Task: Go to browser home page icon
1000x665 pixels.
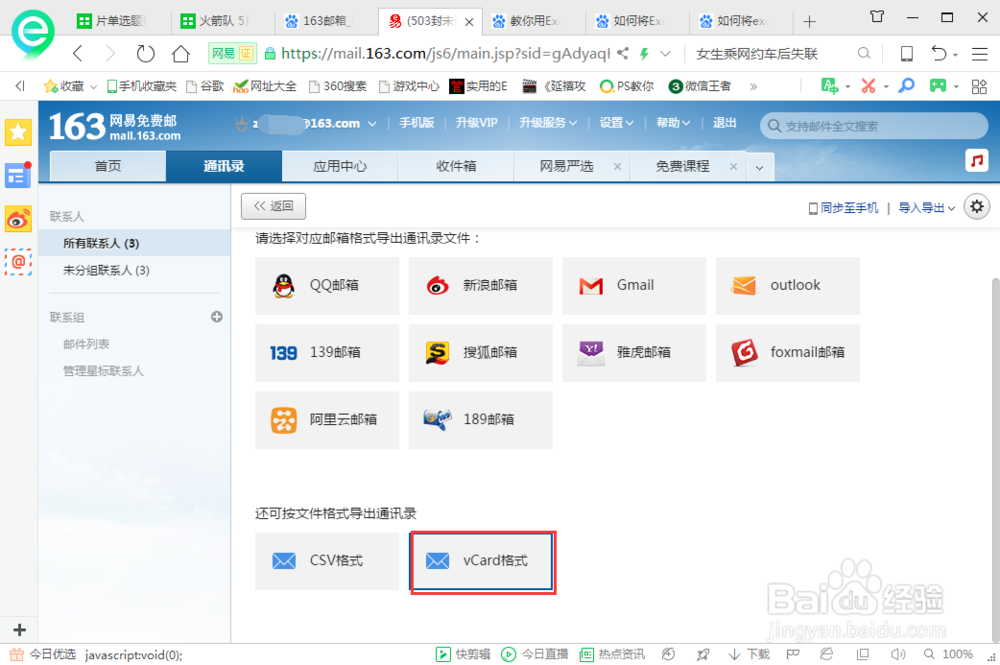Action: tap(181, 54)
